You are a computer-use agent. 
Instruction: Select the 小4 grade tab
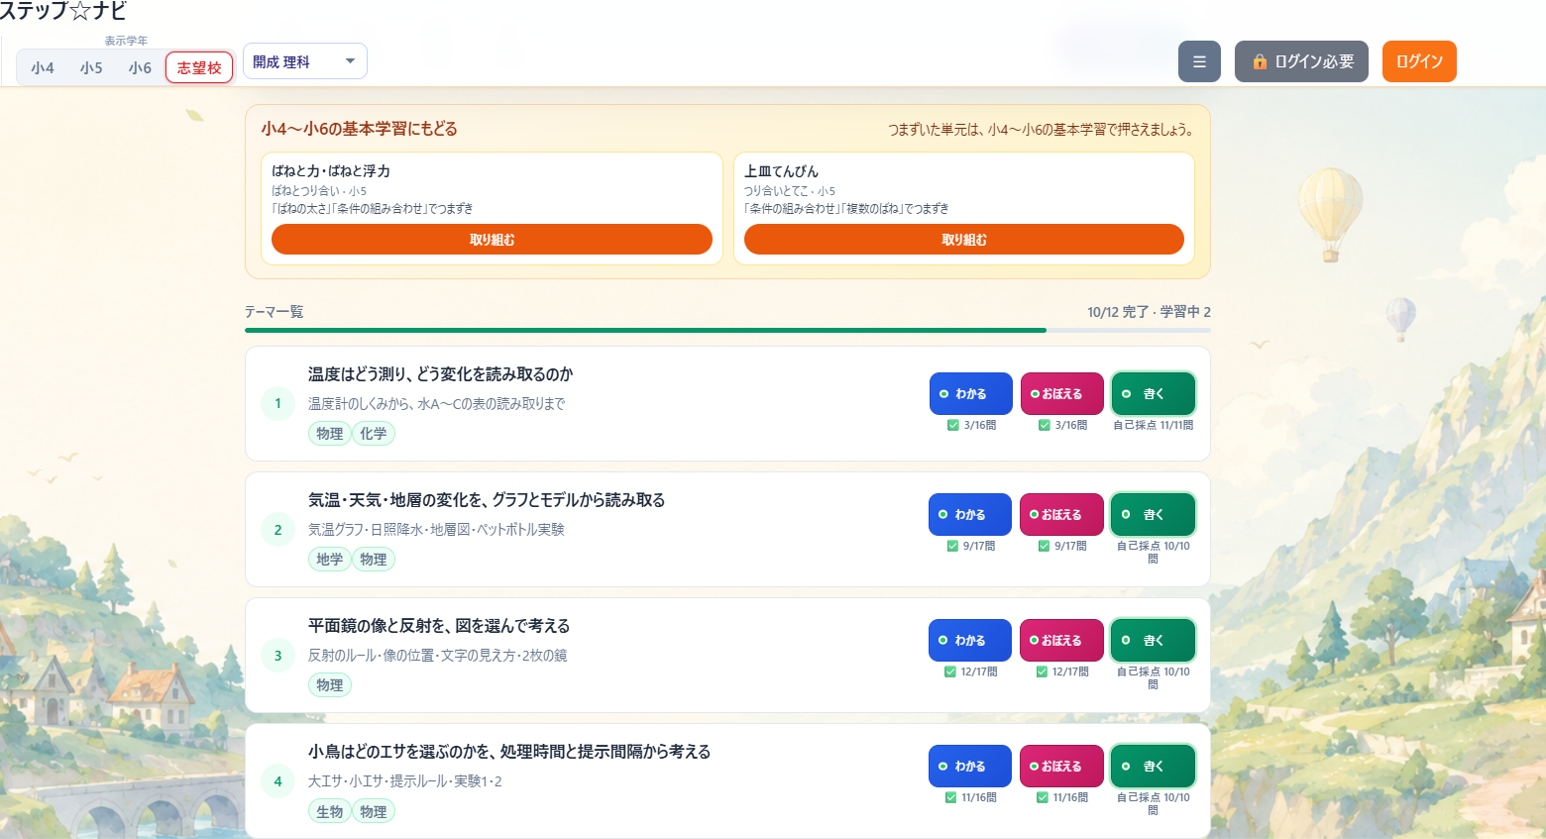pos(42,68)
